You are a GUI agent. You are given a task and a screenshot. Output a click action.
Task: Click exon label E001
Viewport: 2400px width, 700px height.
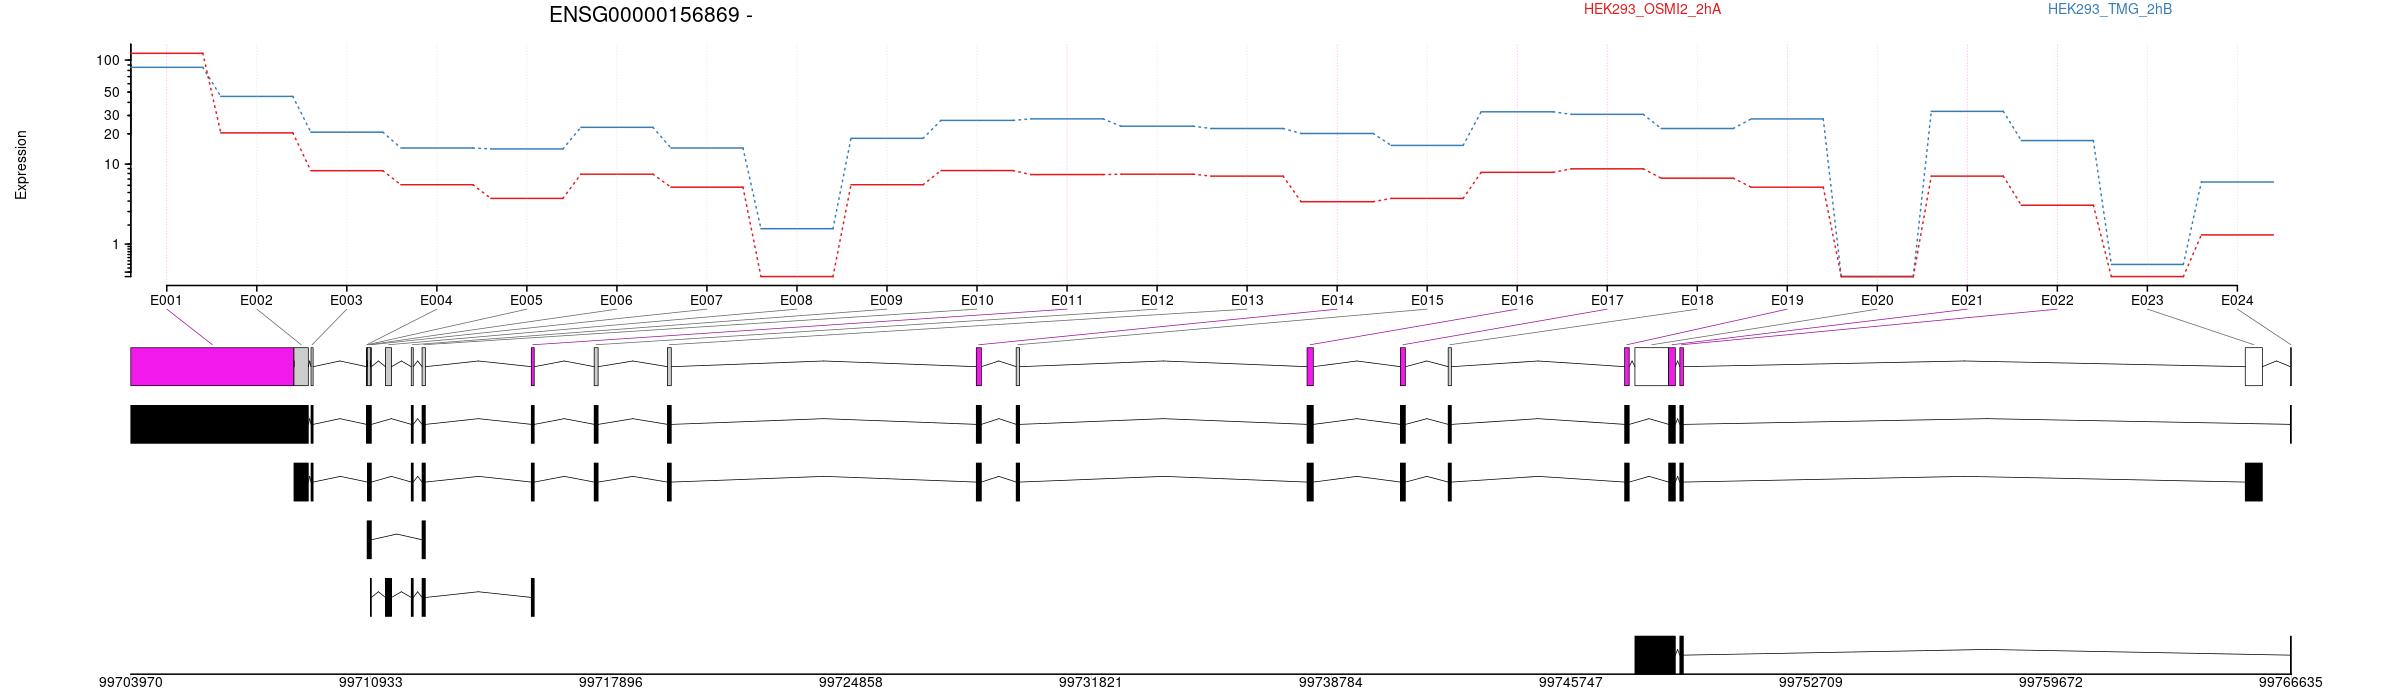pos(166,300)
